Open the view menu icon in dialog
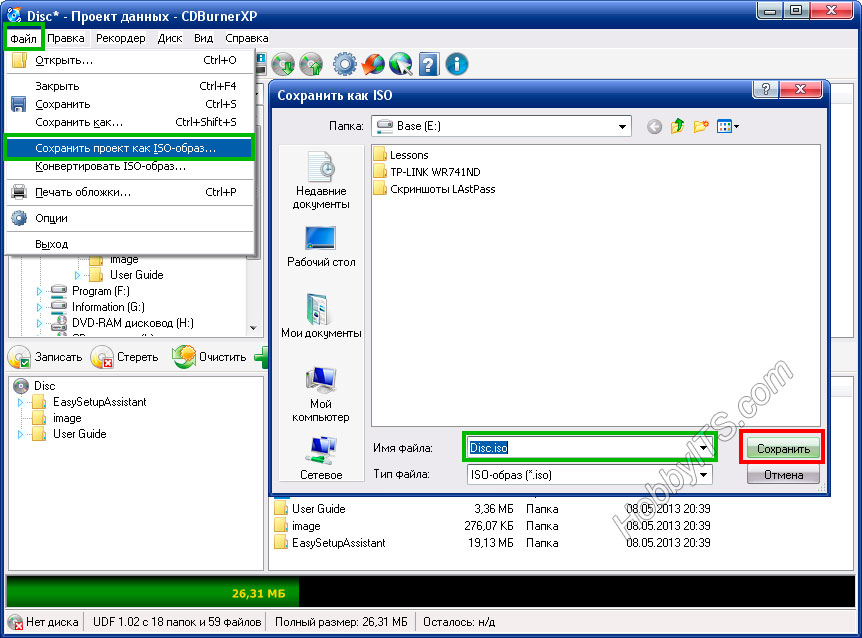Image resolution: width=862 pixels, height=638 pixels. [x=728, y=126]
